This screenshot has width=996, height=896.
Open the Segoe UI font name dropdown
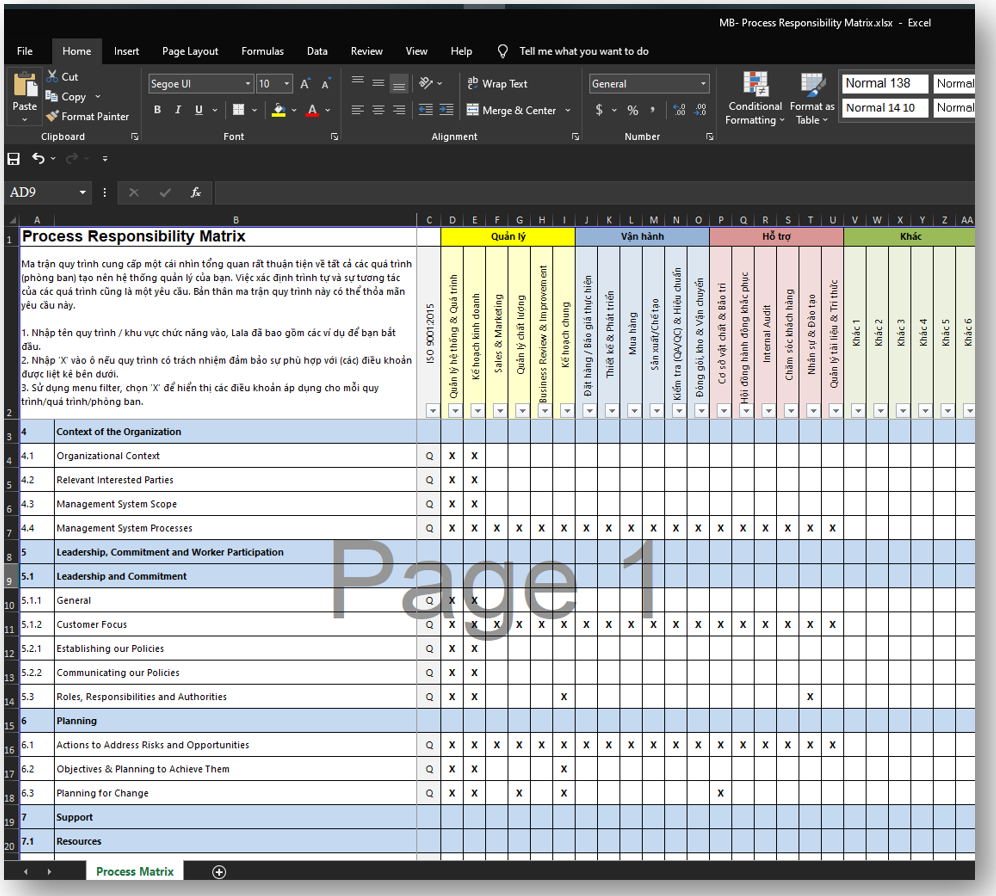[x=248, y=84]
